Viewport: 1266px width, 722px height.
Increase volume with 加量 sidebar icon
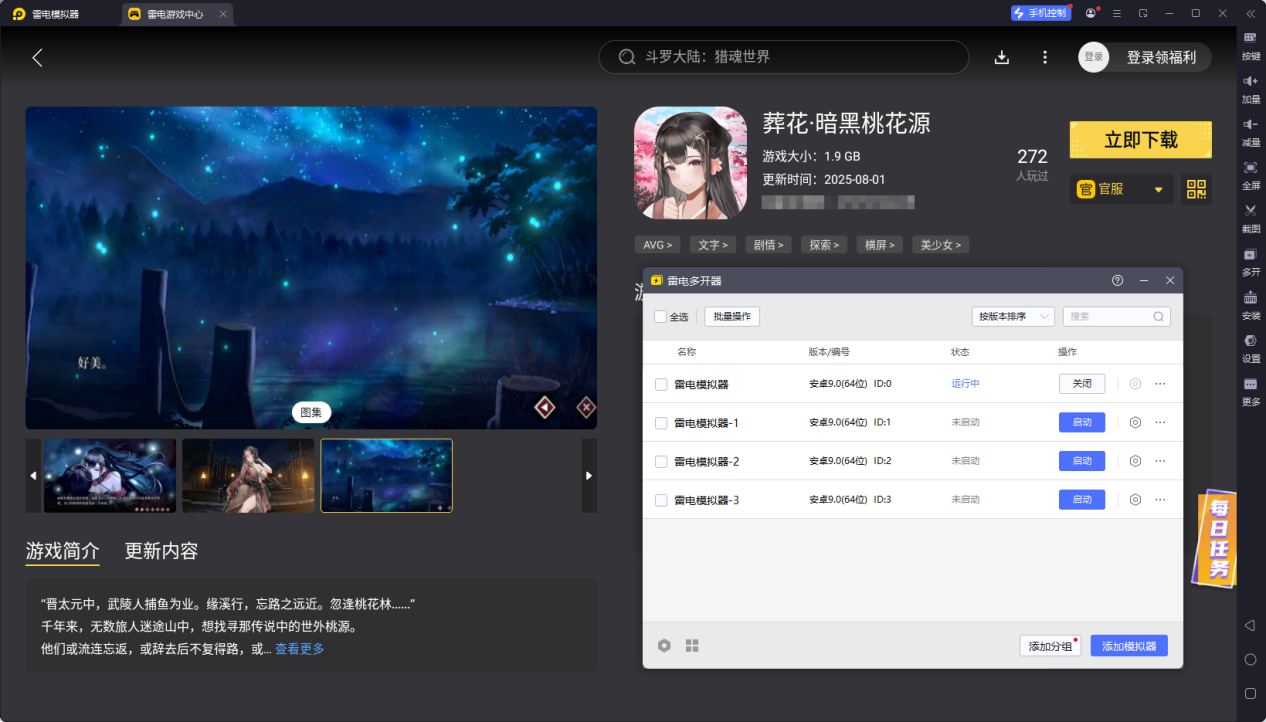(x=1250, y=88)
